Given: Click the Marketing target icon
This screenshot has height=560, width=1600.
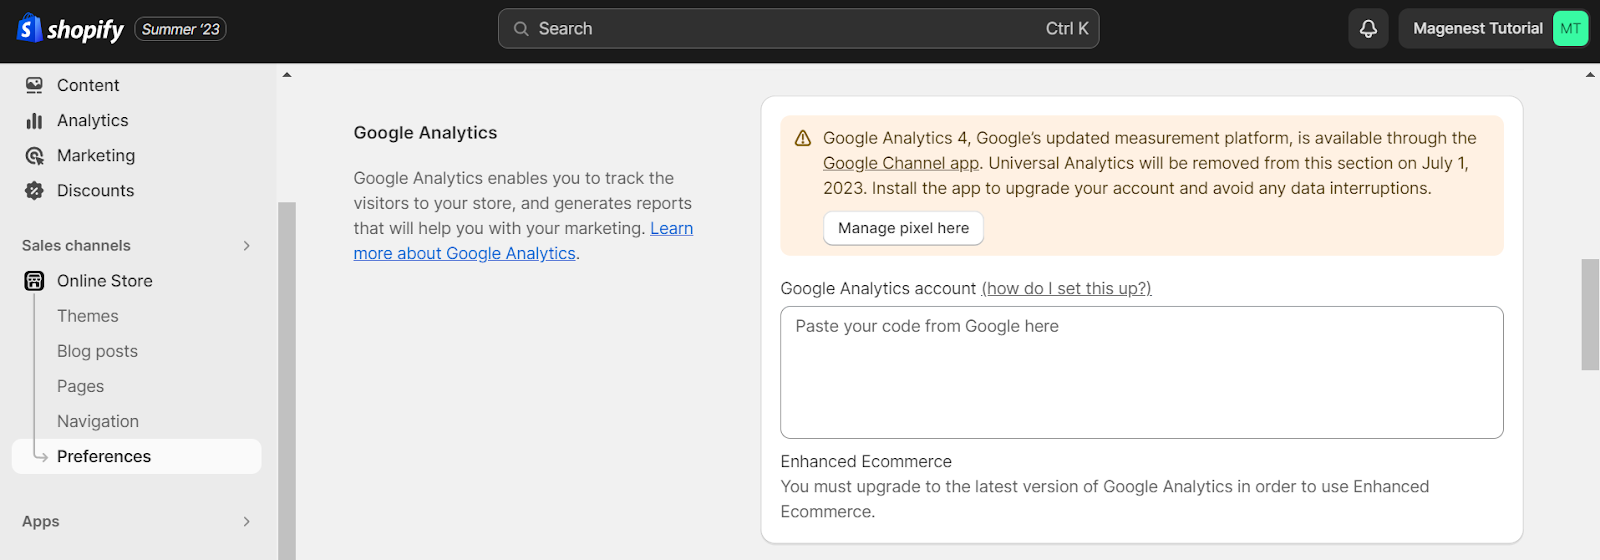Looking at the screenshot, I should 34,155.
